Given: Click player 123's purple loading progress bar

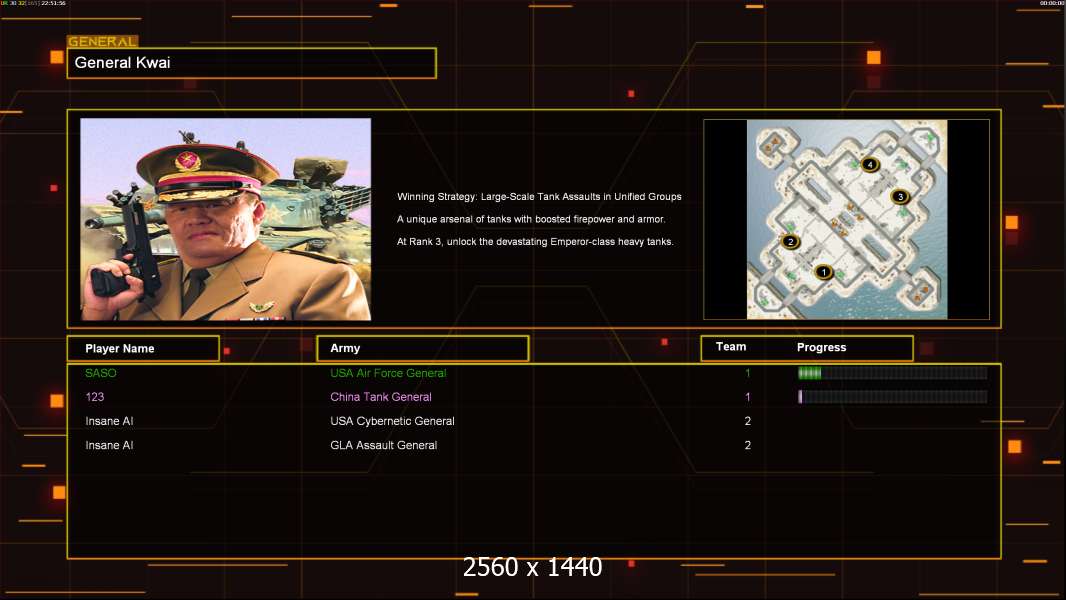Looking at the screenshot, I should pyautogui.click(x=892, y=397).
